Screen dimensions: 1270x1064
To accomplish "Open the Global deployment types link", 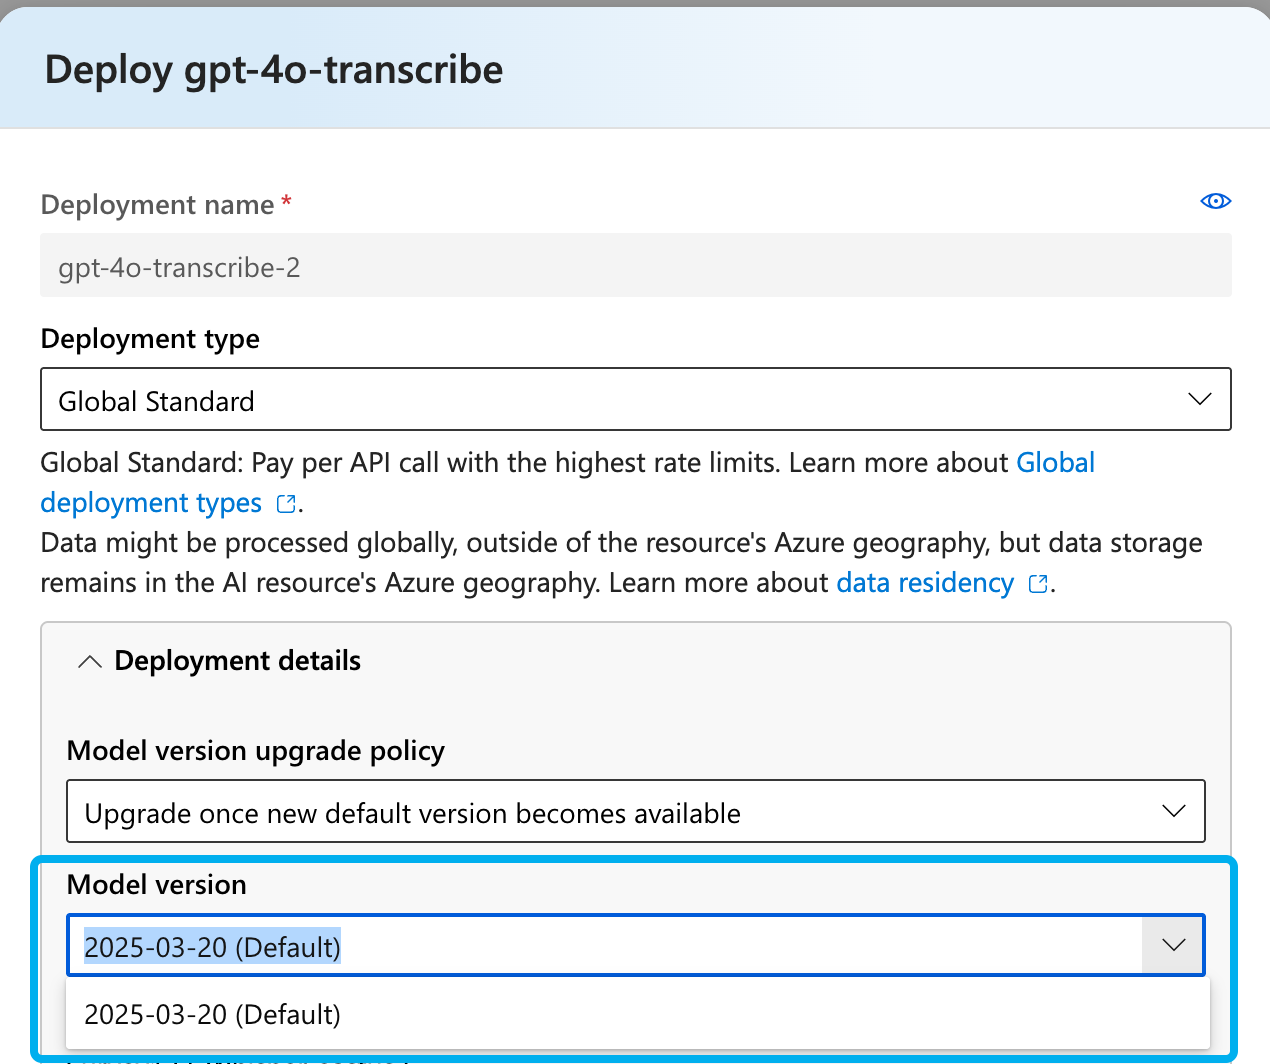I will 1055,463.
